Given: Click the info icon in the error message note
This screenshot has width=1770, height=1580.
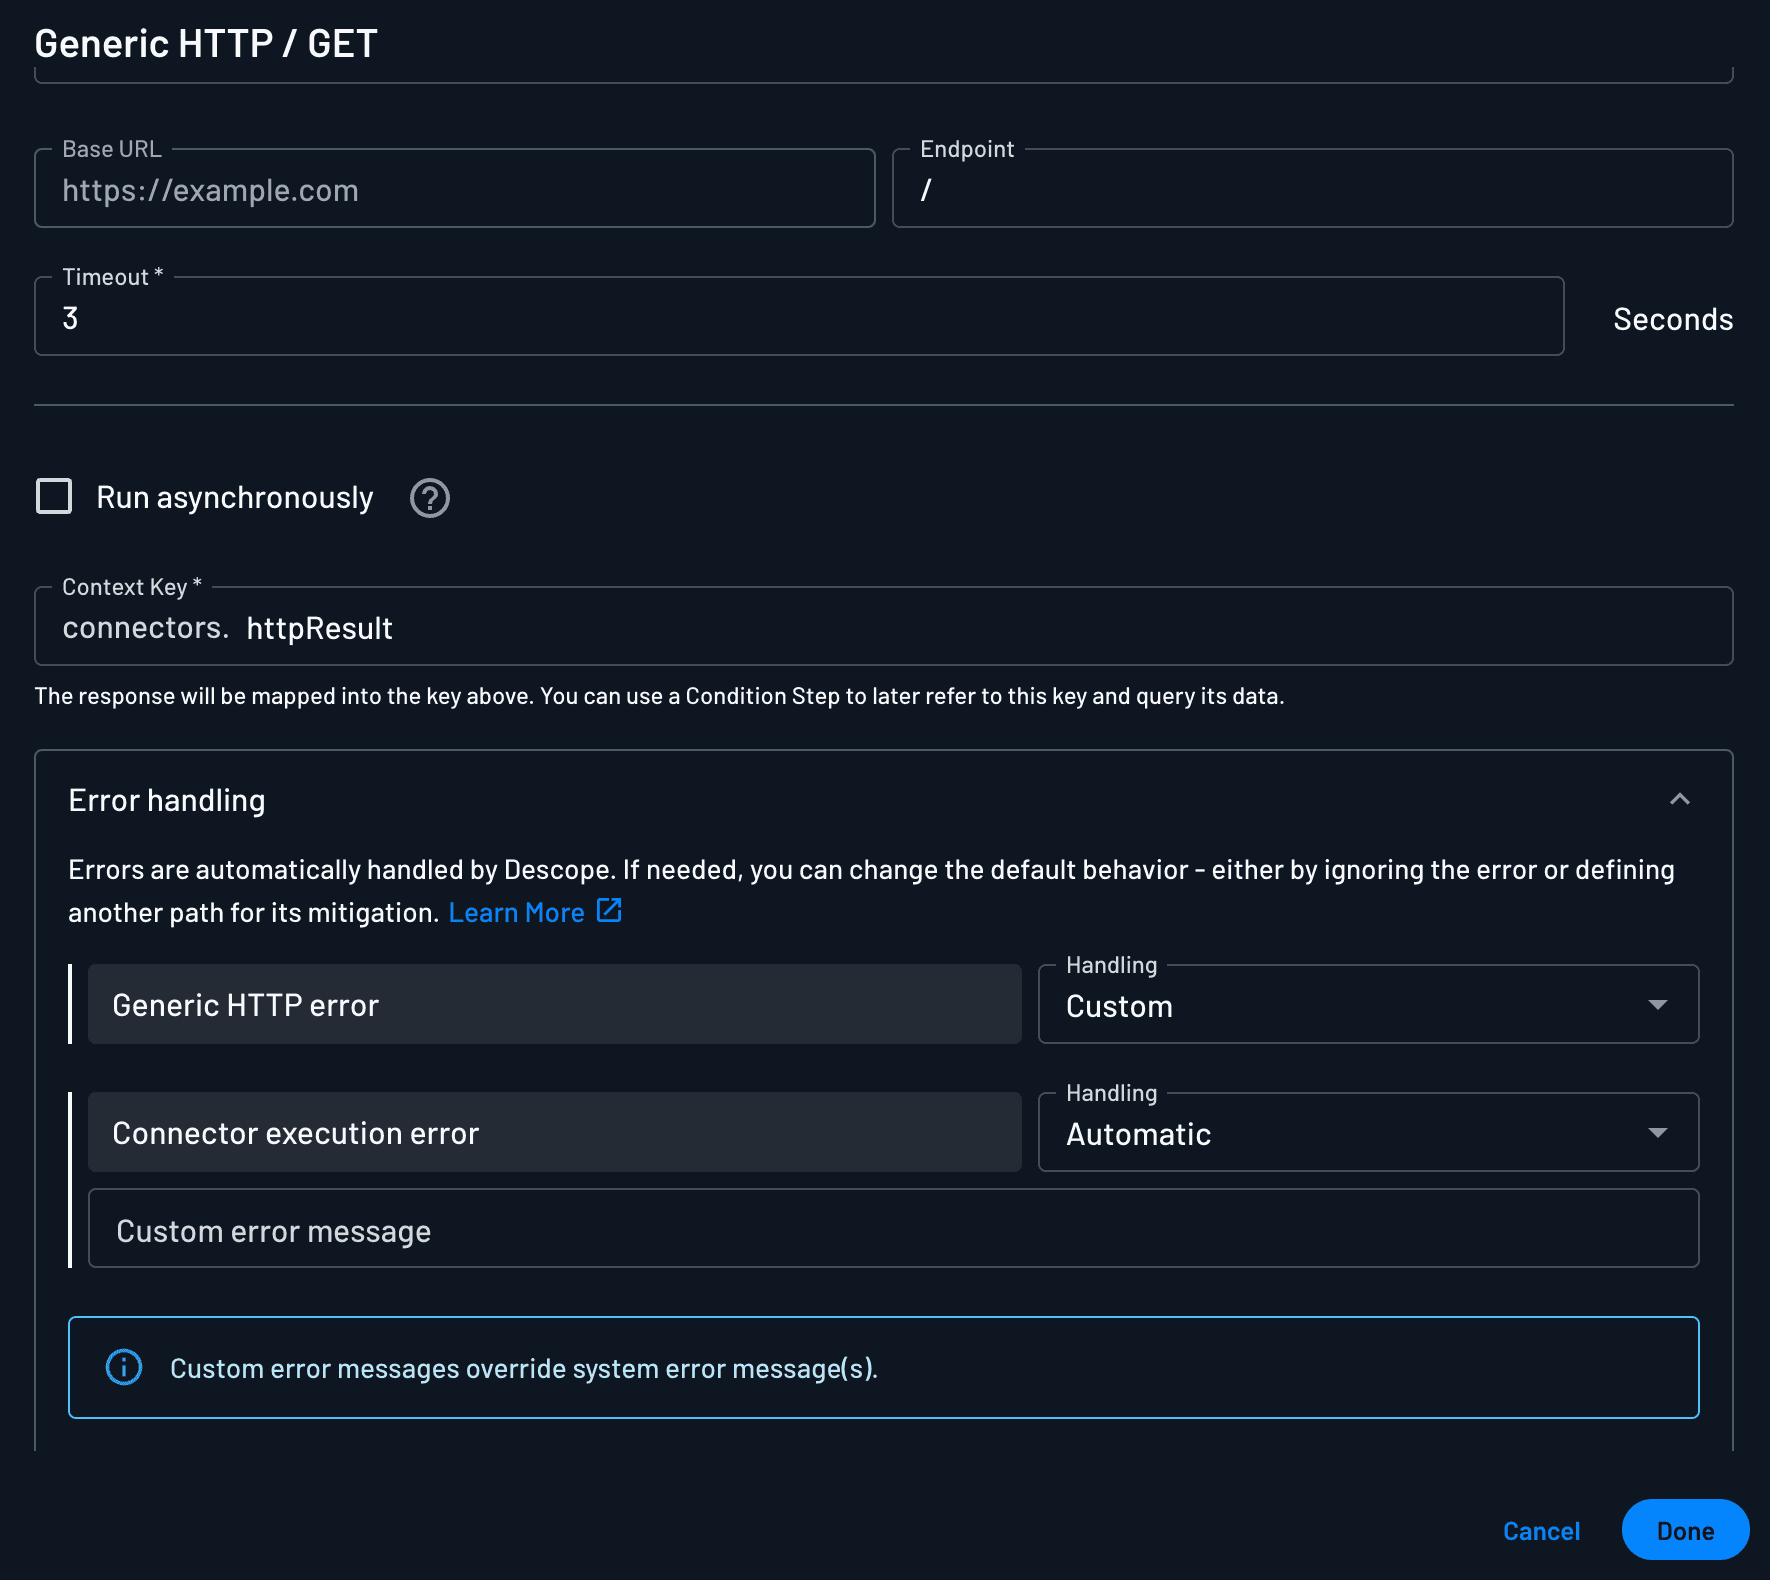Looking at the screenshot, I should click(124, 1367).
